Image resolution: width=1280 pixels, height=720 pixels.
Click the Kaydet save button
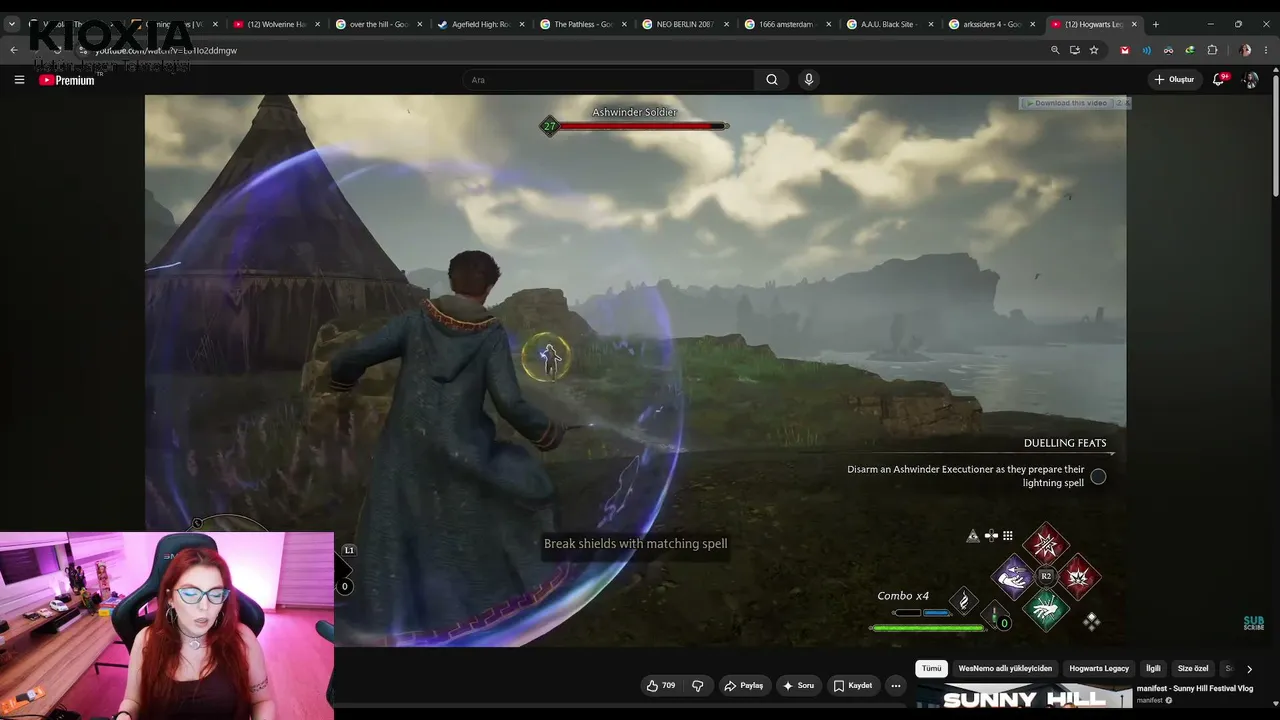click(853, 686)
